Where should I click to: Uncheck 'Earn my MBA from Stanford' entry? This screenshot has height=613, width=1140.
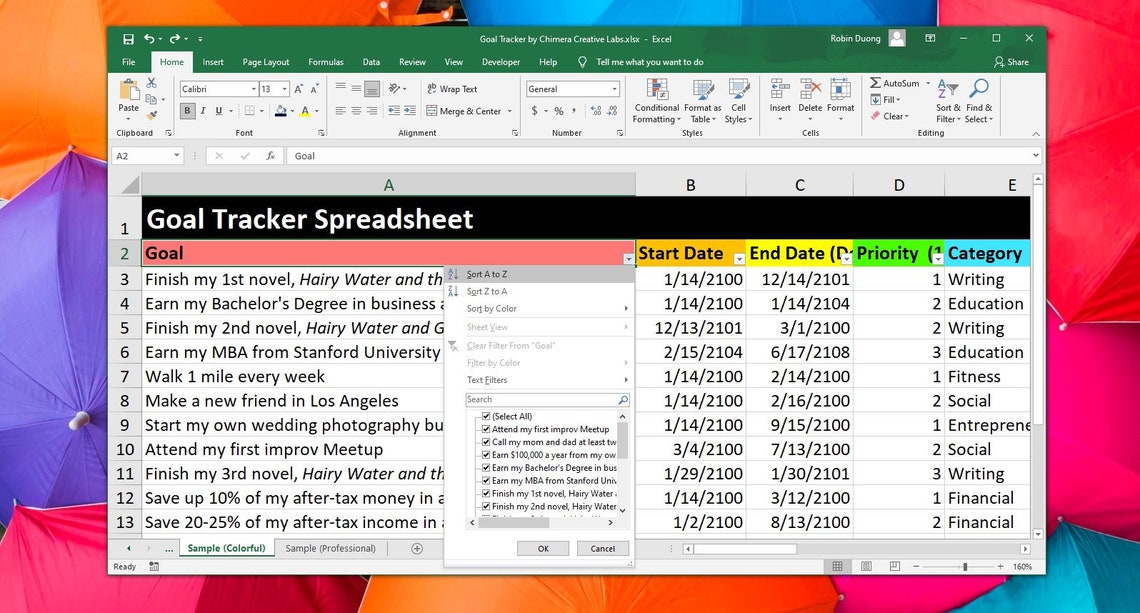[484, 481]
